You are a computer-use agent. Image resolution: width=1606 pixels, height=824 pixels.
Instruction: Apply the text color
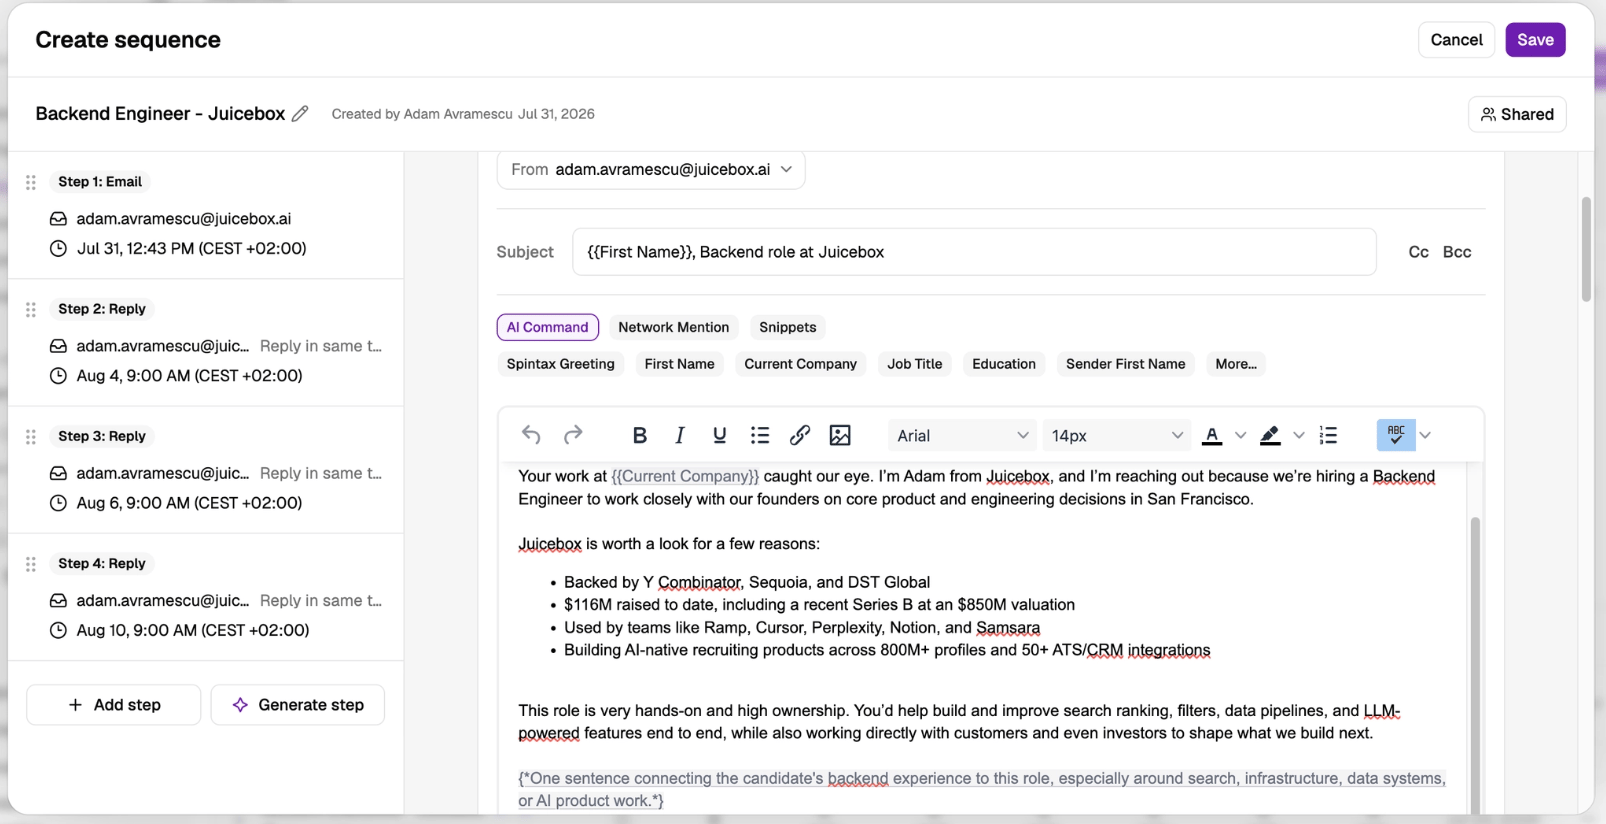[1212, 435]
